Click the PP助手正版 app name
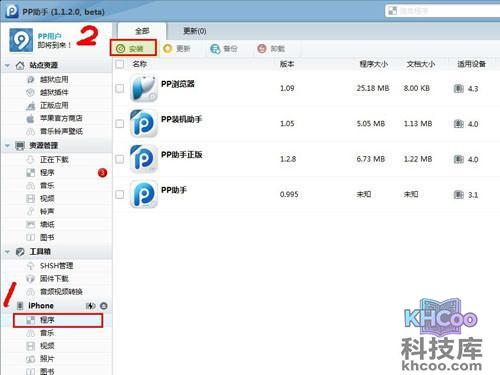The height and width of the screenshot is (375, 500). 182,155
